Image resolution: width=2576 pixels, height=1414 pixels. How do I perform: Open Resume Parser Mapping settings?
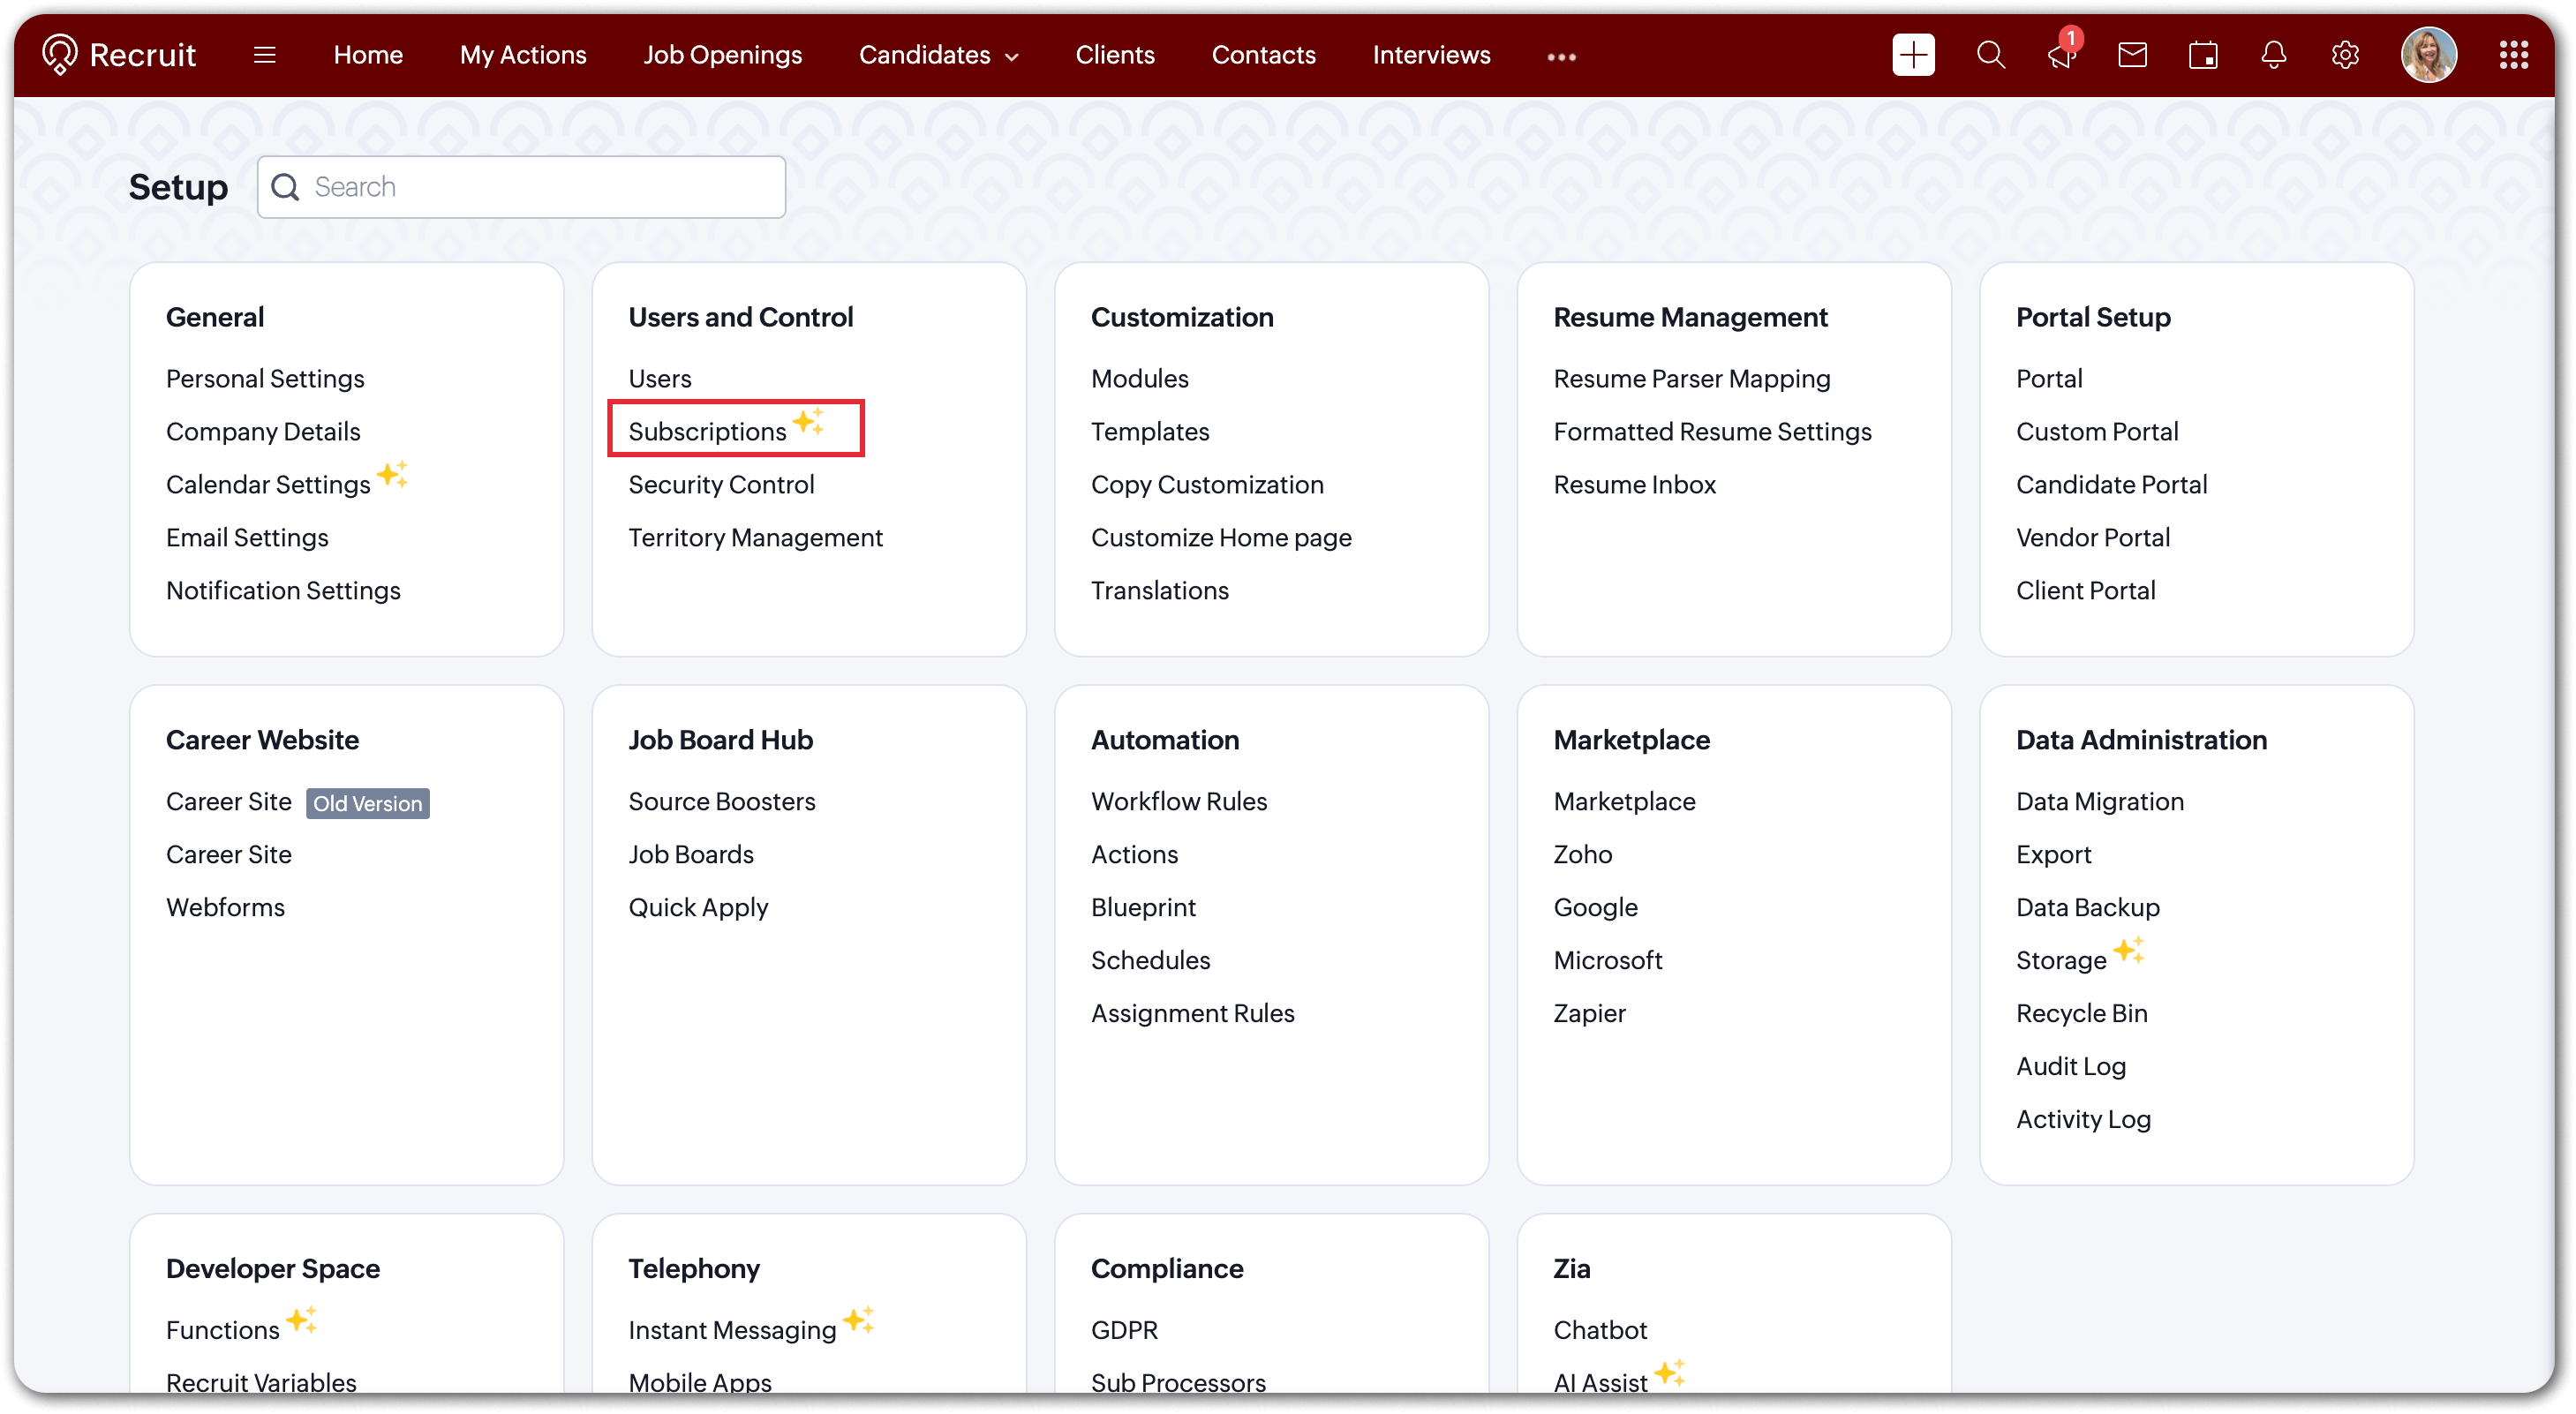1691,378
